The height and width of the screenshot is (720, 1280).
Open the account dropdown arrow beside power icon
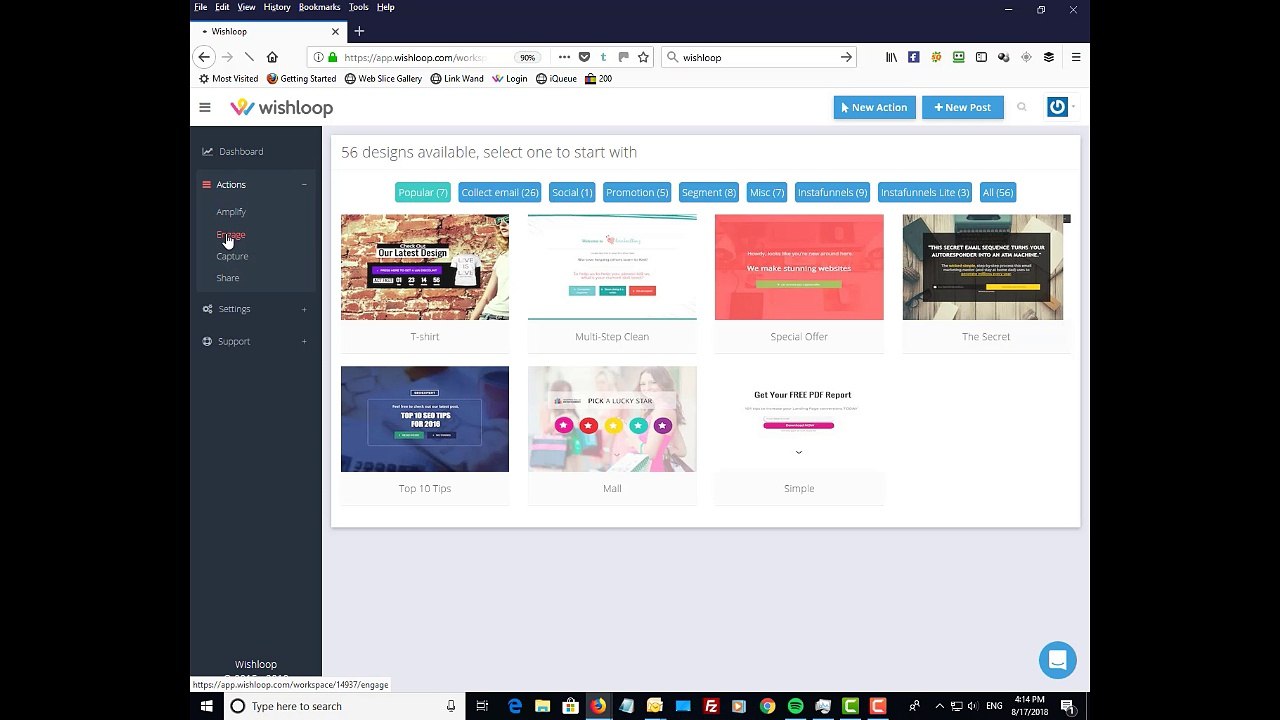coord(1073,107)
